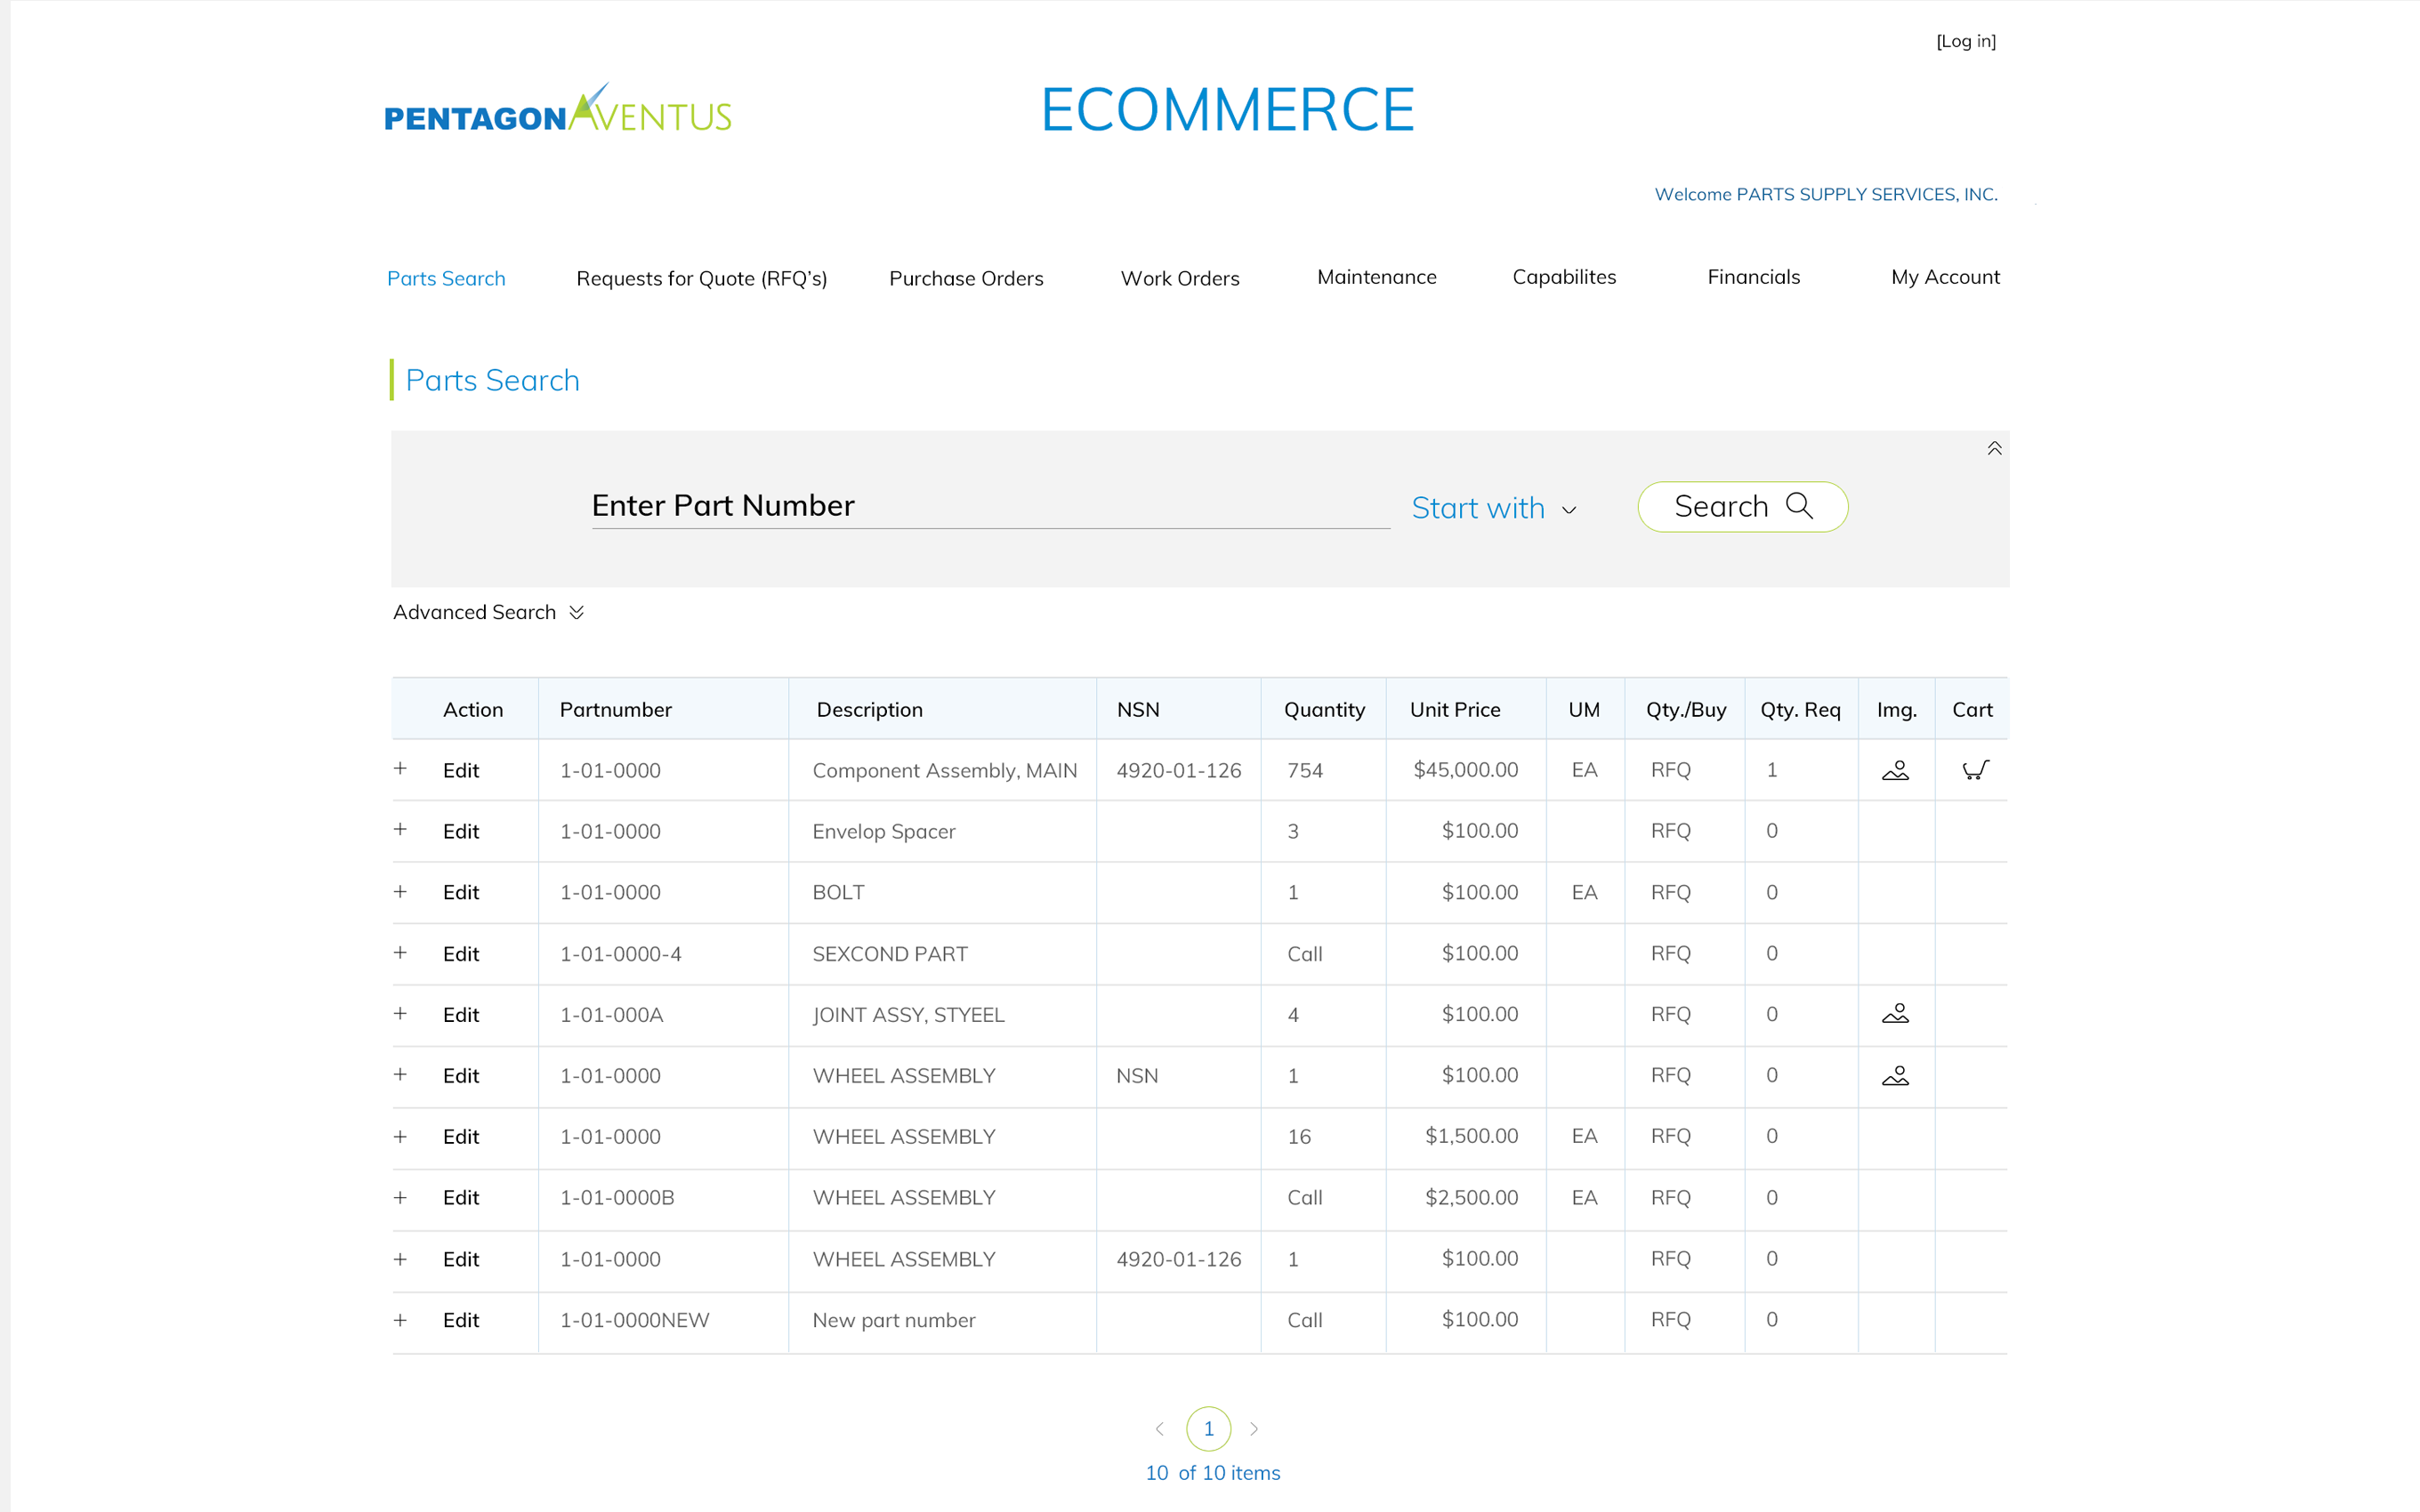The height and width of the screenshot is (1512, 2420).
Task: Add Component Assembly, MAIN to cart
Action: (1975, 770)
